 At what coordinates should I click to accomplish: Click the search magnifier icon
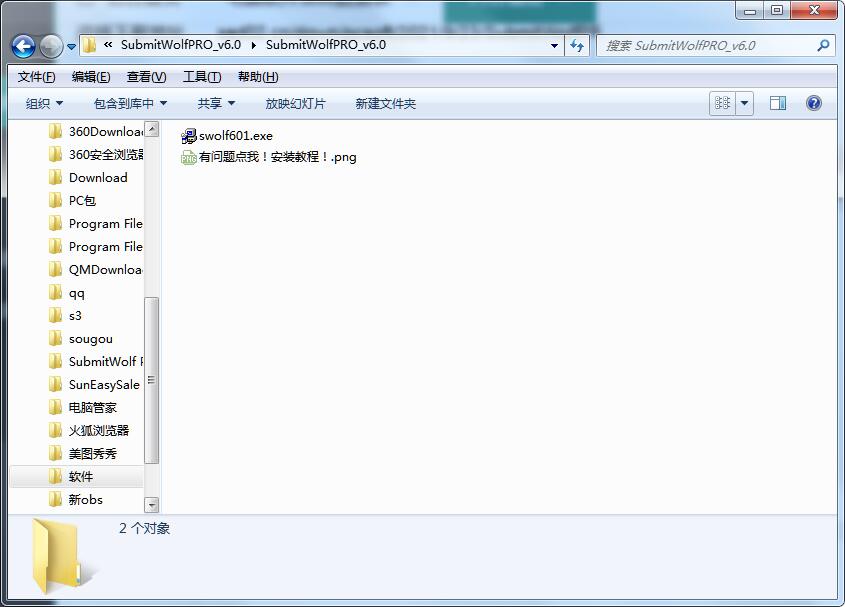coord(822,45)
